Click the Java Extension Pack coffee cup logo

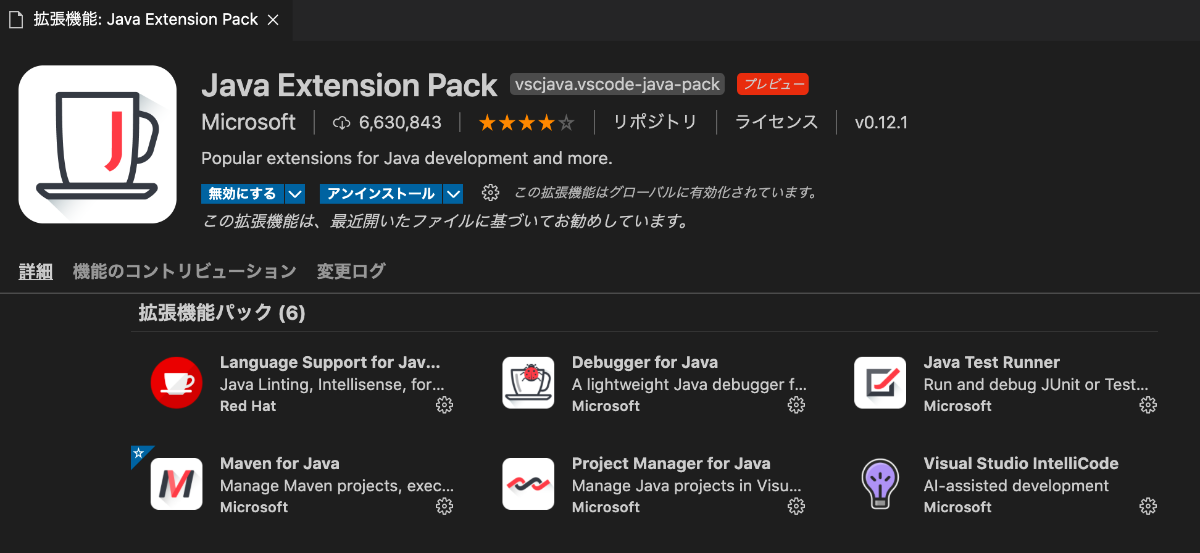(x=97, y=144)
